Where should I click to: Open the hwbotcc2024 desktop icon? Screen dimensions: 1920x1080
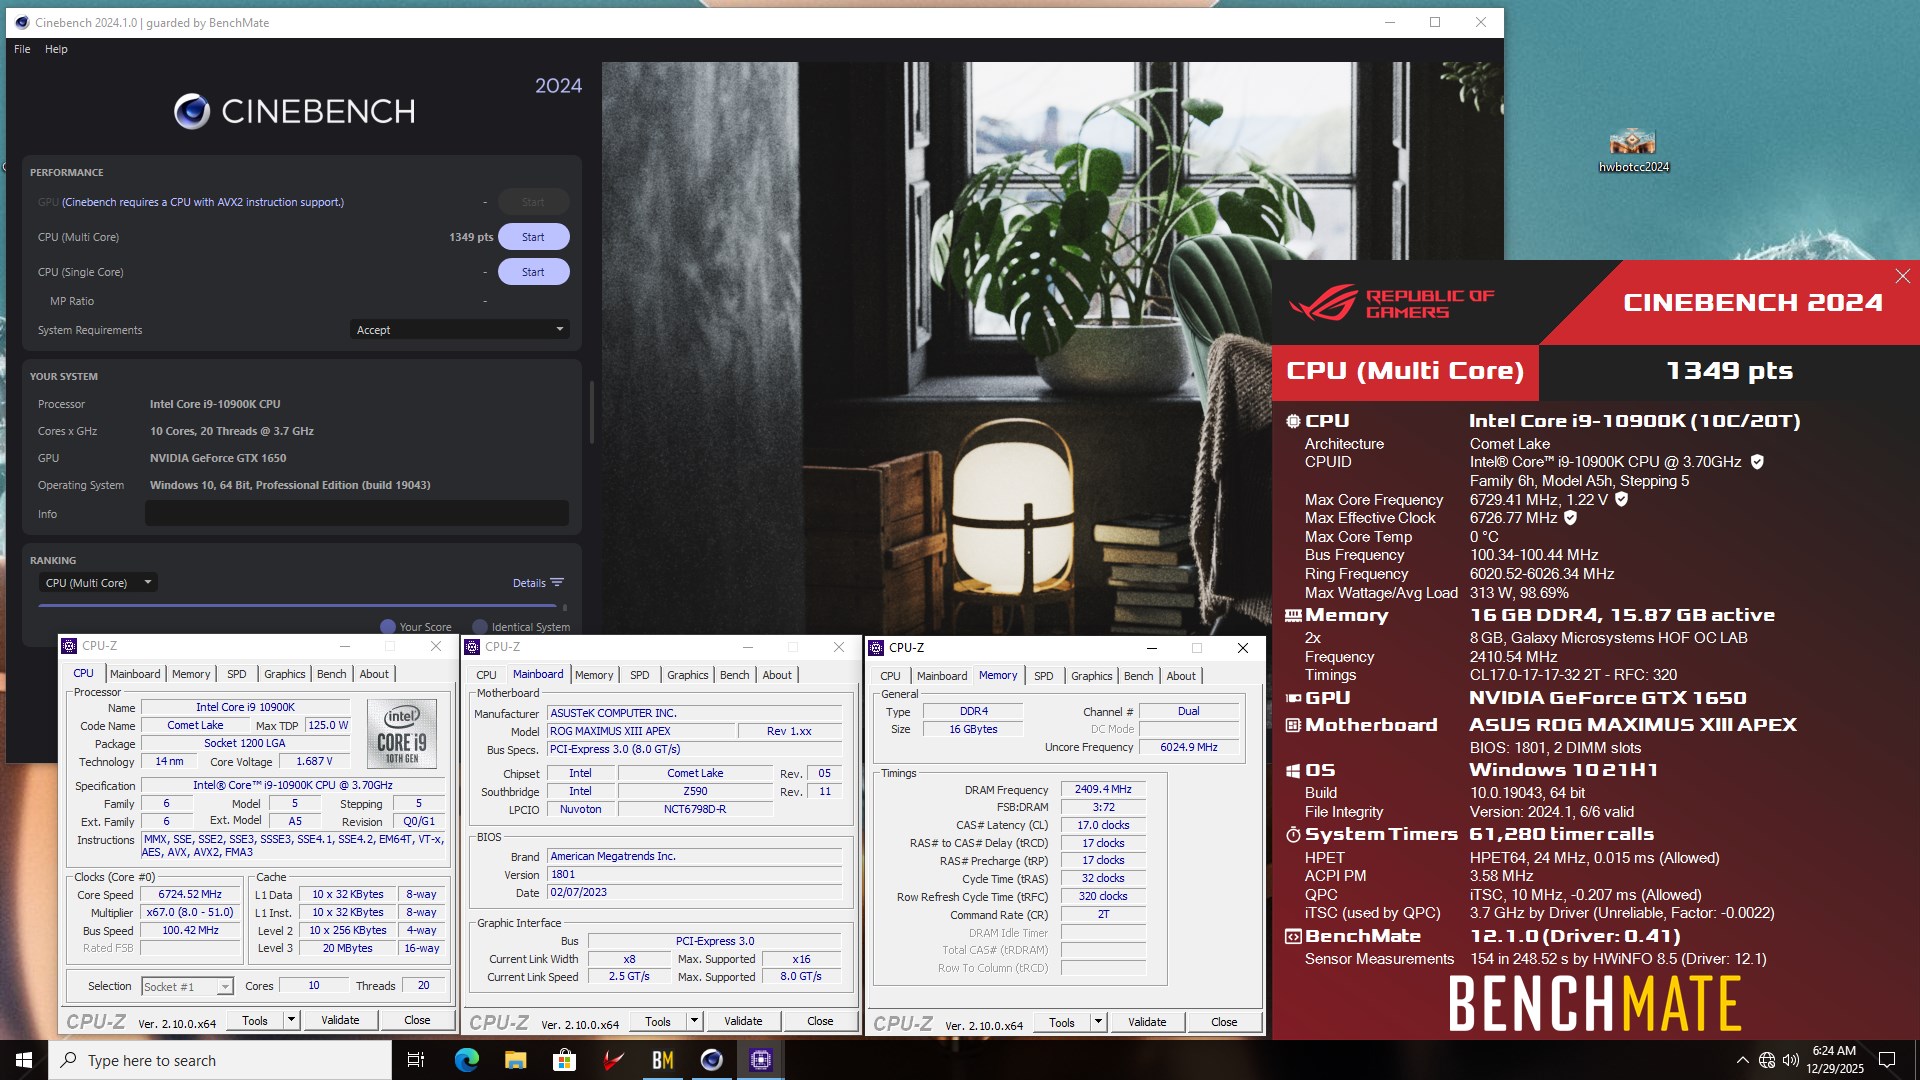pyautogui.click(x=1633, y=150)
